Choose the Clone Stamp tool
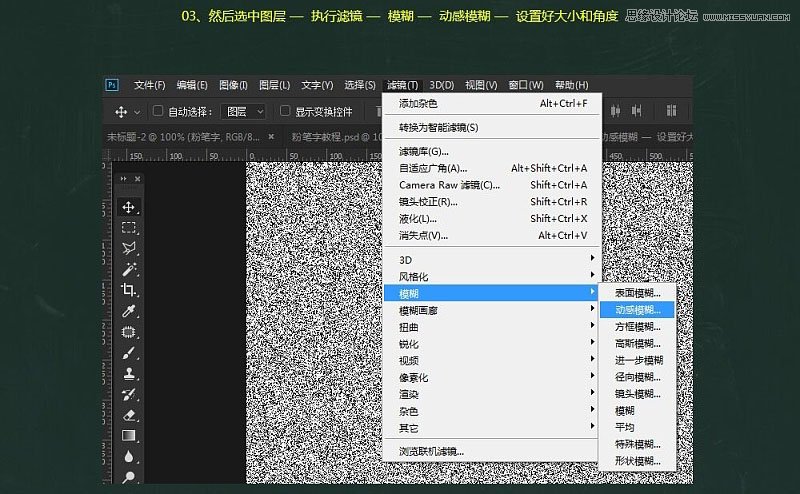This screenshot has height=494, width=800. click(129, 373)
